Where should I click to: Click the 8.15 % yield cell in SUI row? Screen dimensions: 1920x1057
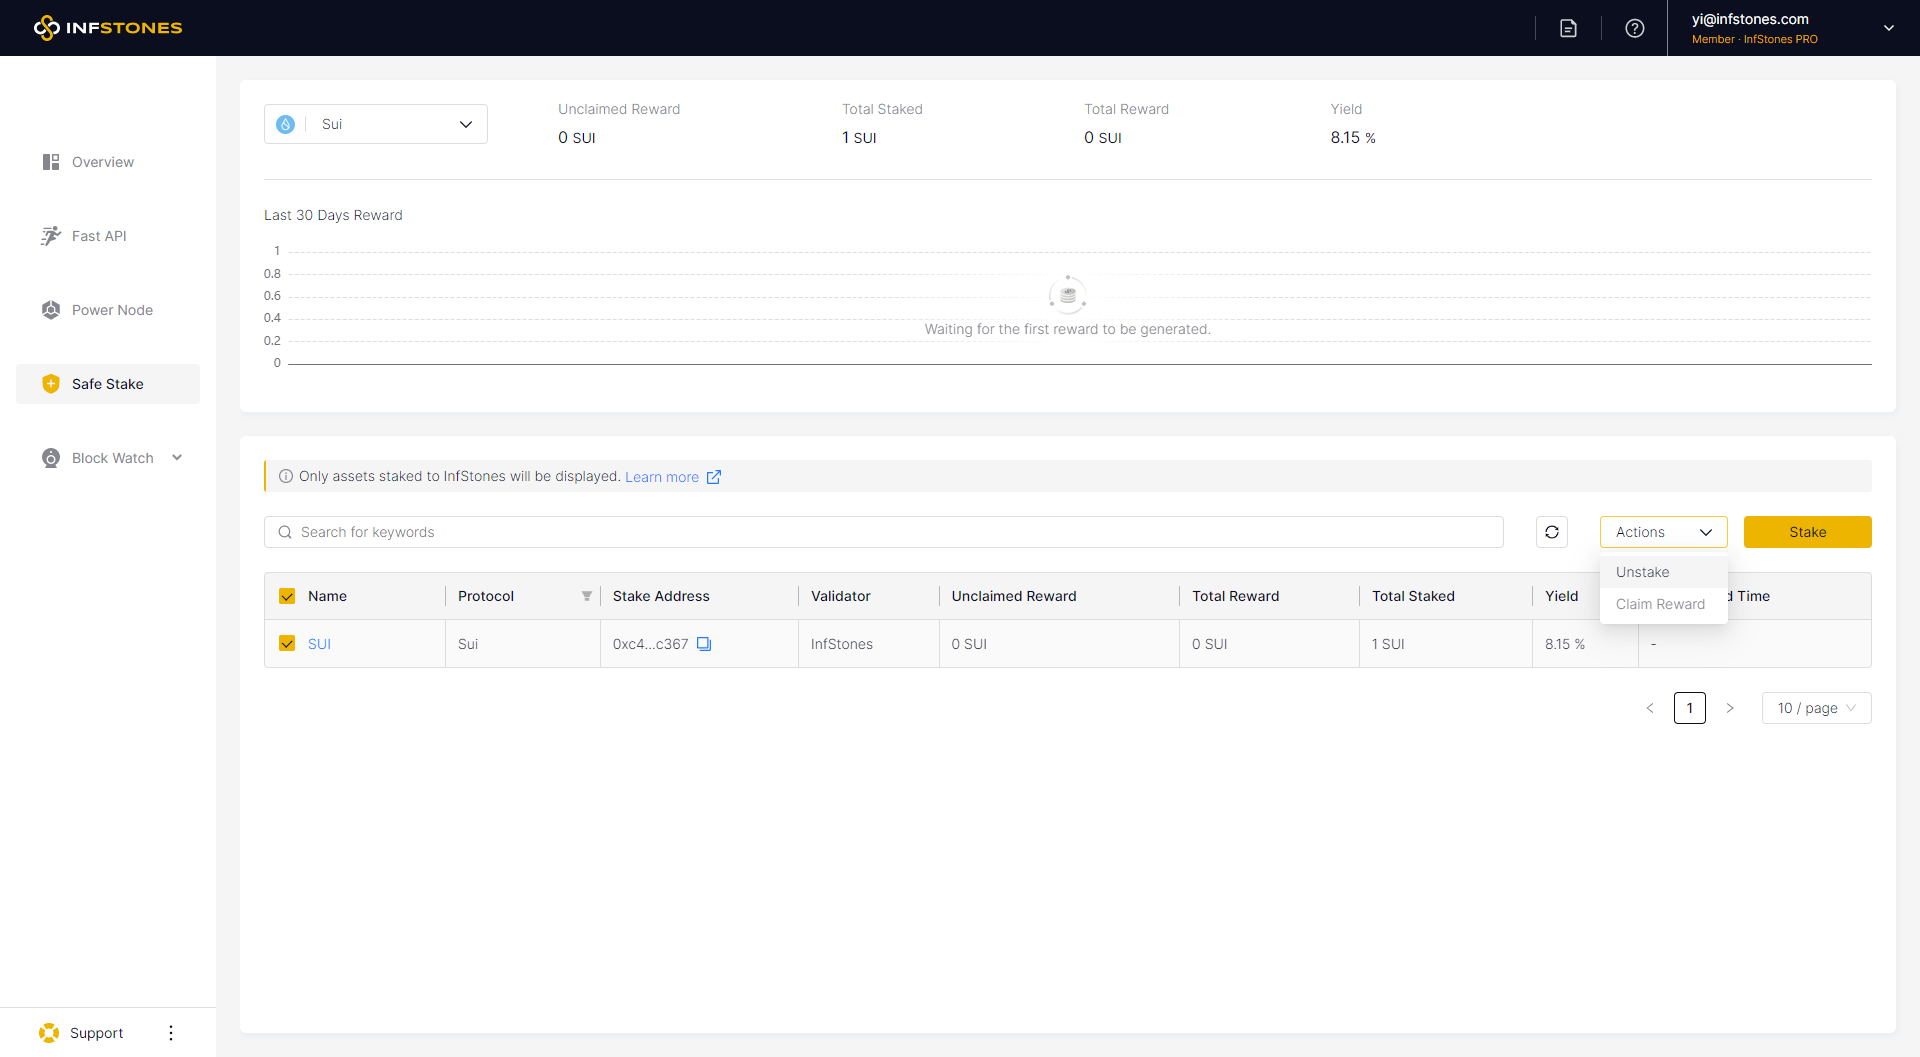click(x=1565, y=644)
